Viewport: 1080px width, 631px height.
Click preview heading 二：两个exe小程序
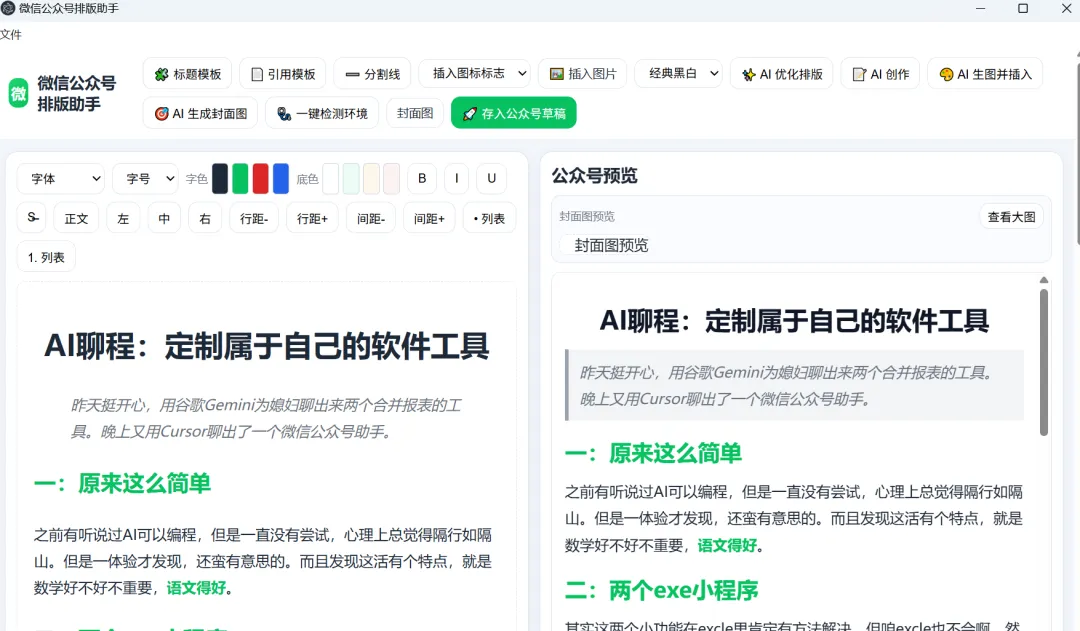661,590
